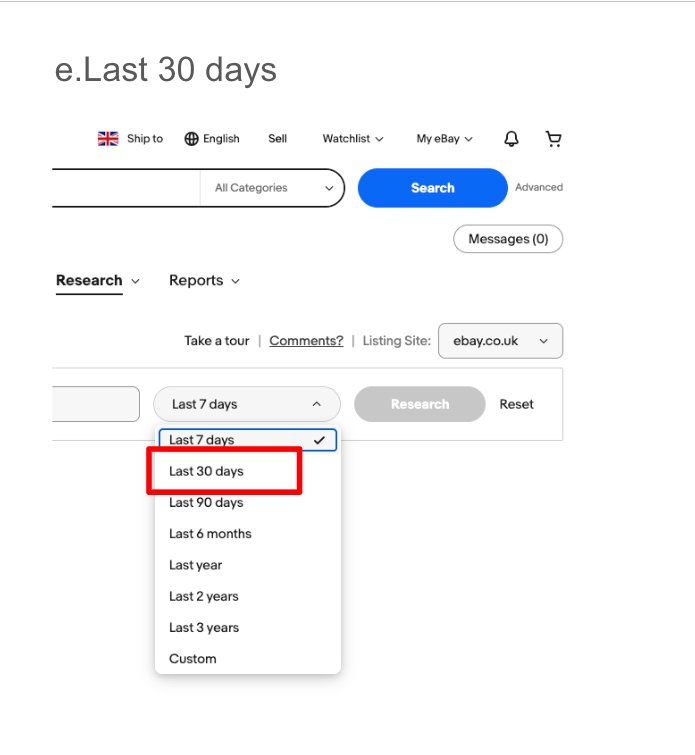Viewport: 695px width, 755px height.
Task: Open the Watchlist dropdown menu
Action: point(352,139)
